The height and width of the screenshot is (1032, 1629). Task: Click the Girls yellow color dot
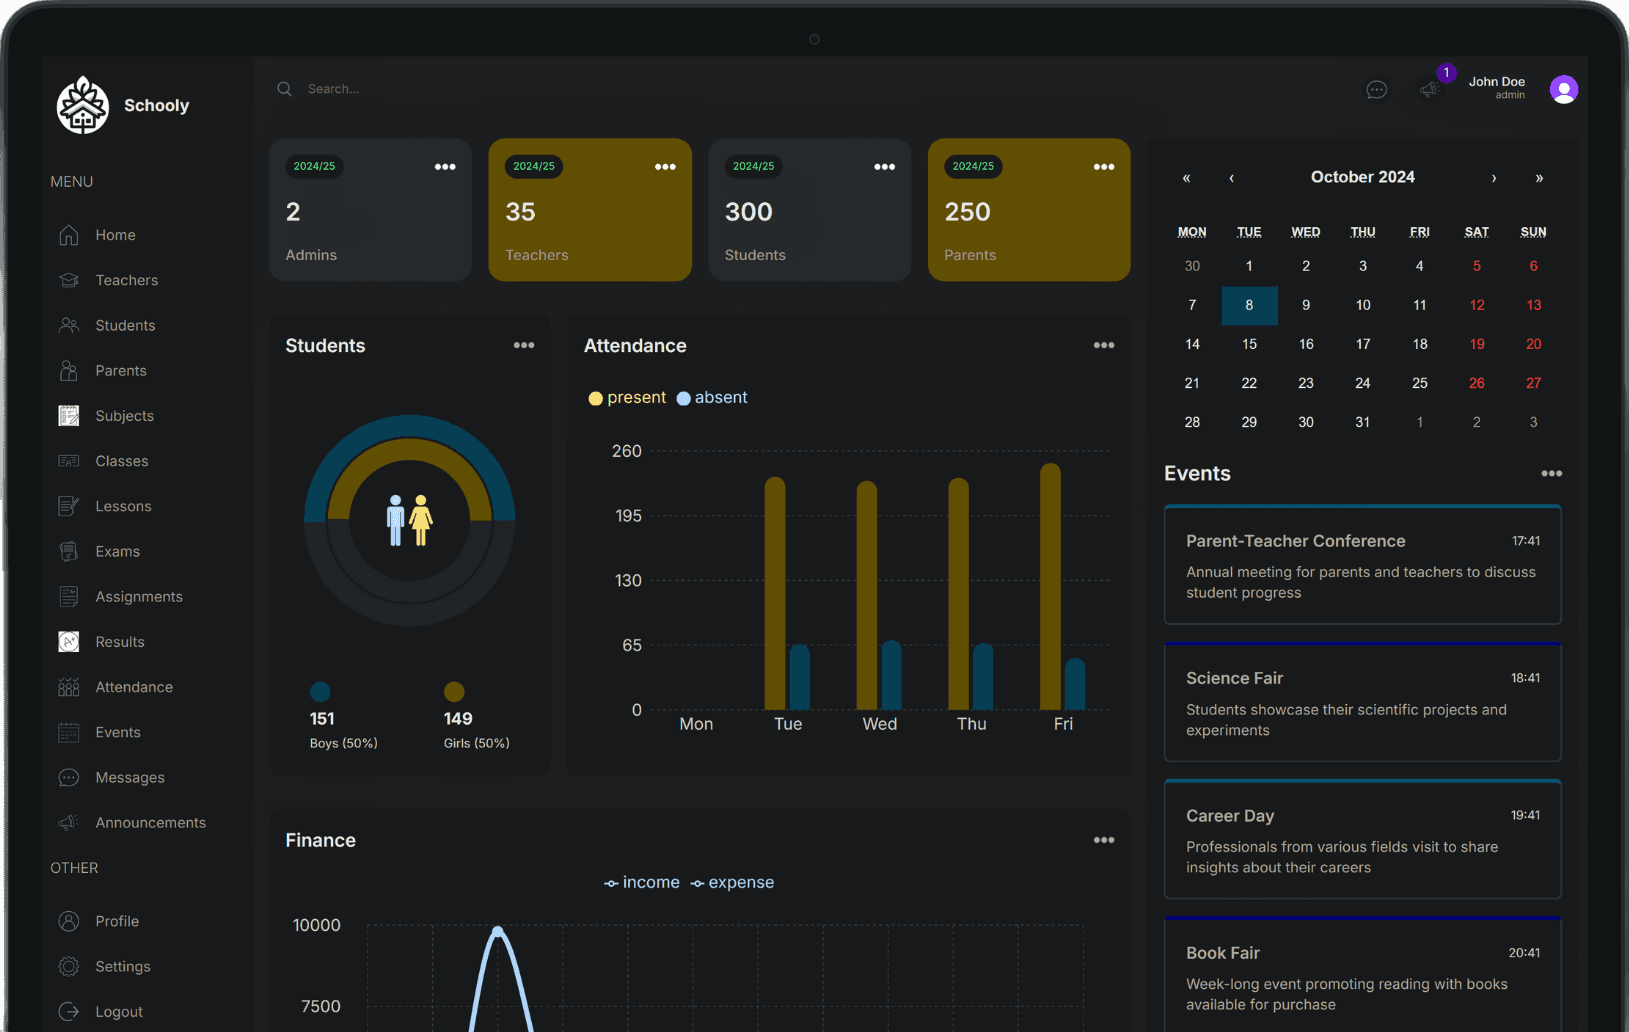[454, 692]
